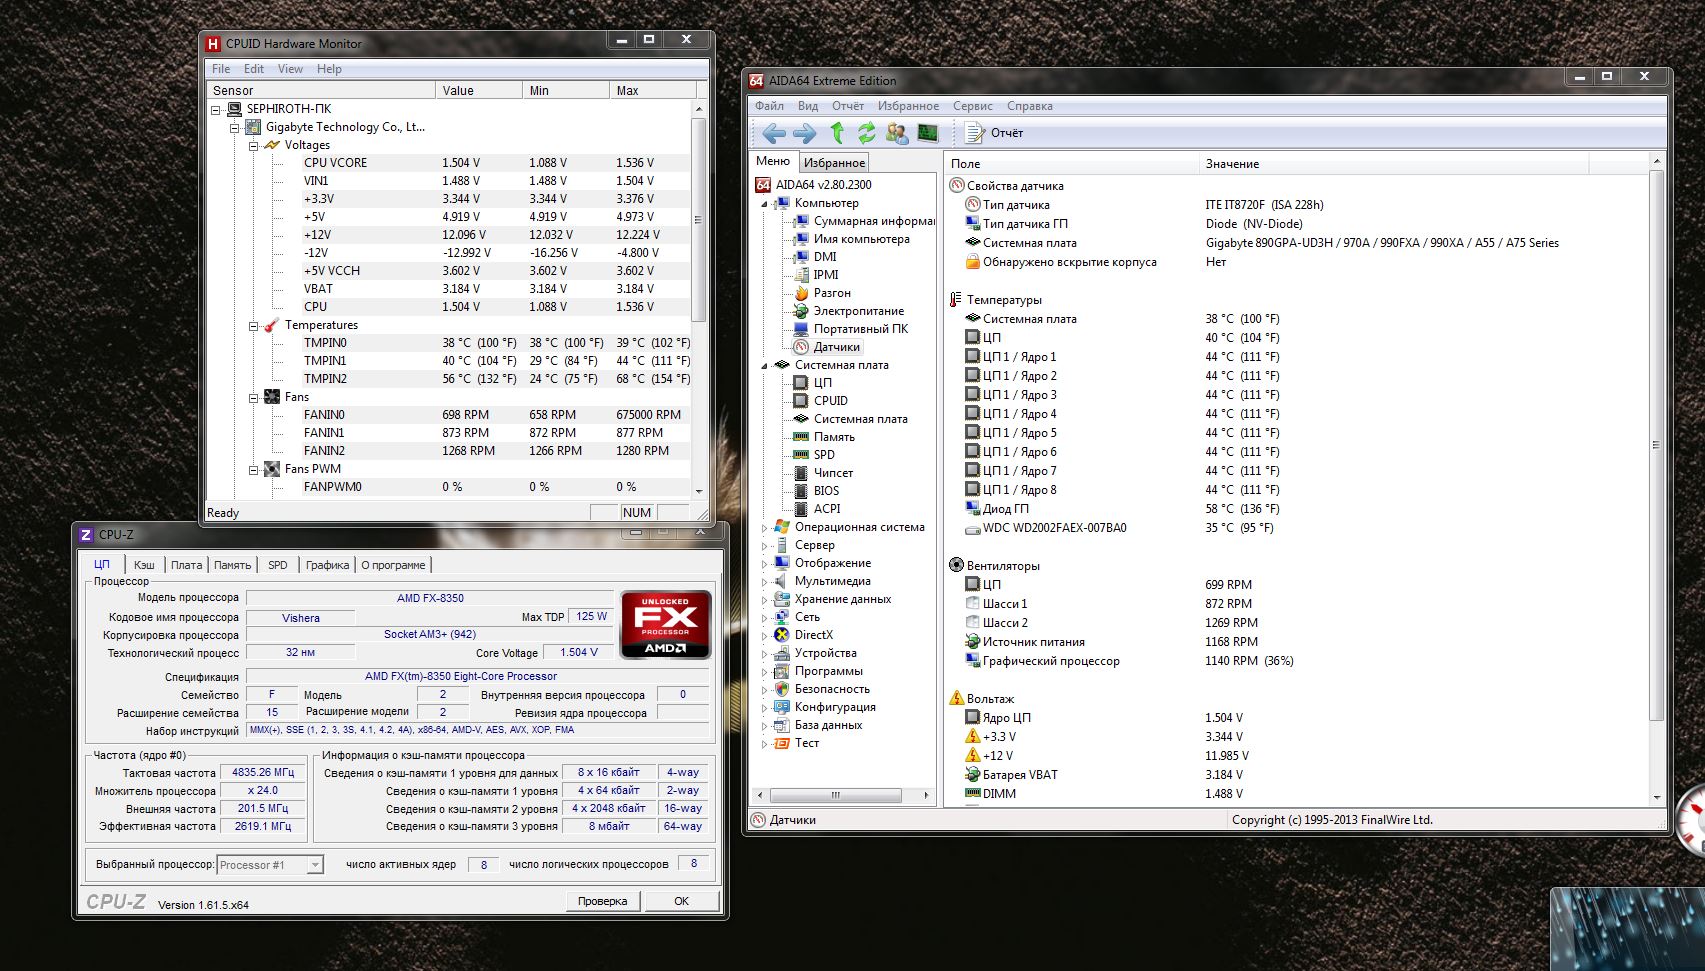Open the Справка menu in AIDA64

[1030, 106]
